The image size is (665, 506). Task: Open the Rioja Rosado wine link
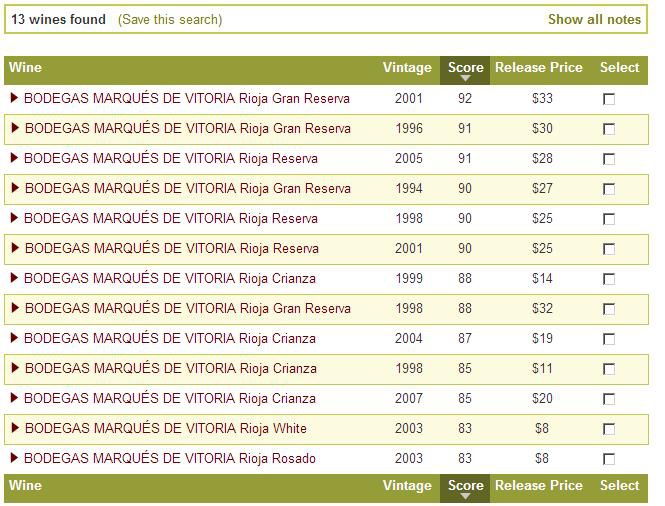170,458
